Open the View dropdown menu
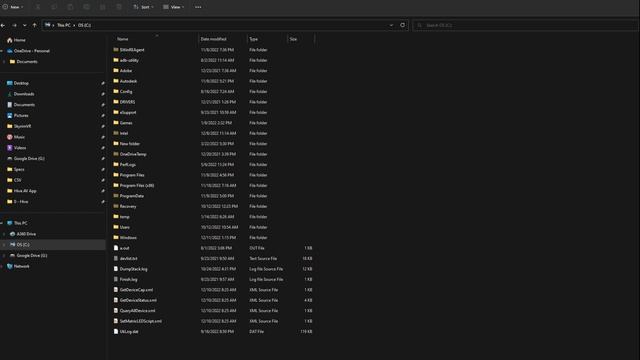640x360 pixels. (173, 7)
